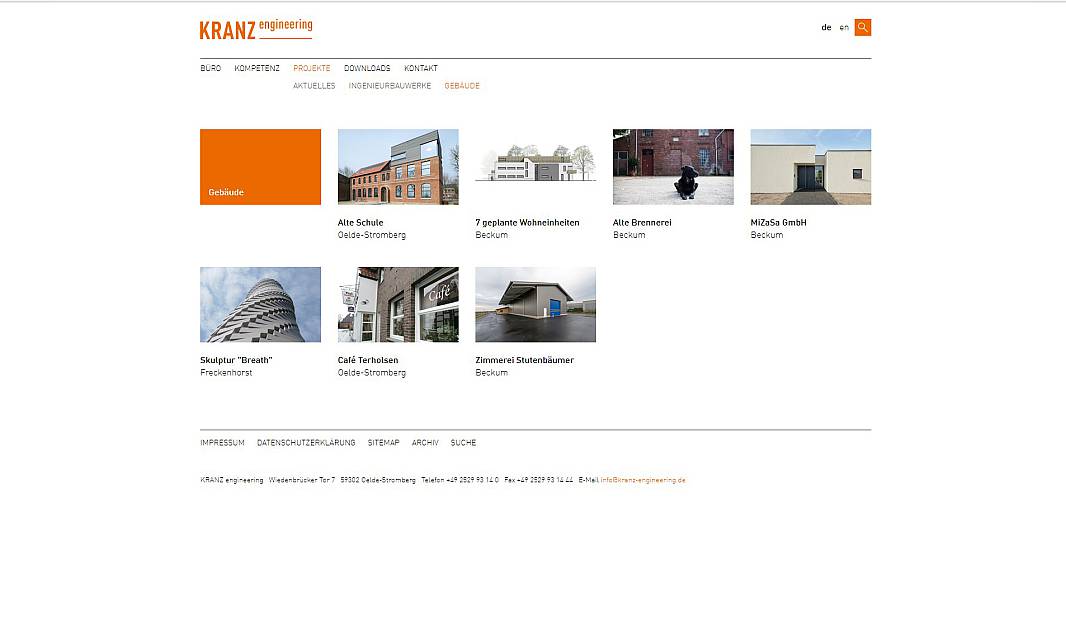
Task: Open the KOMPETENZ menu
Action: [x=257, y=68]
